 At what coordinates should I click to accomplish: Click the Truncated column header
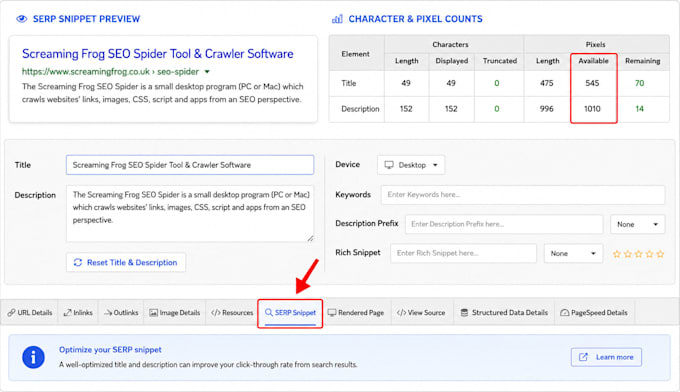pyautogui.click(x=500, y=61)
